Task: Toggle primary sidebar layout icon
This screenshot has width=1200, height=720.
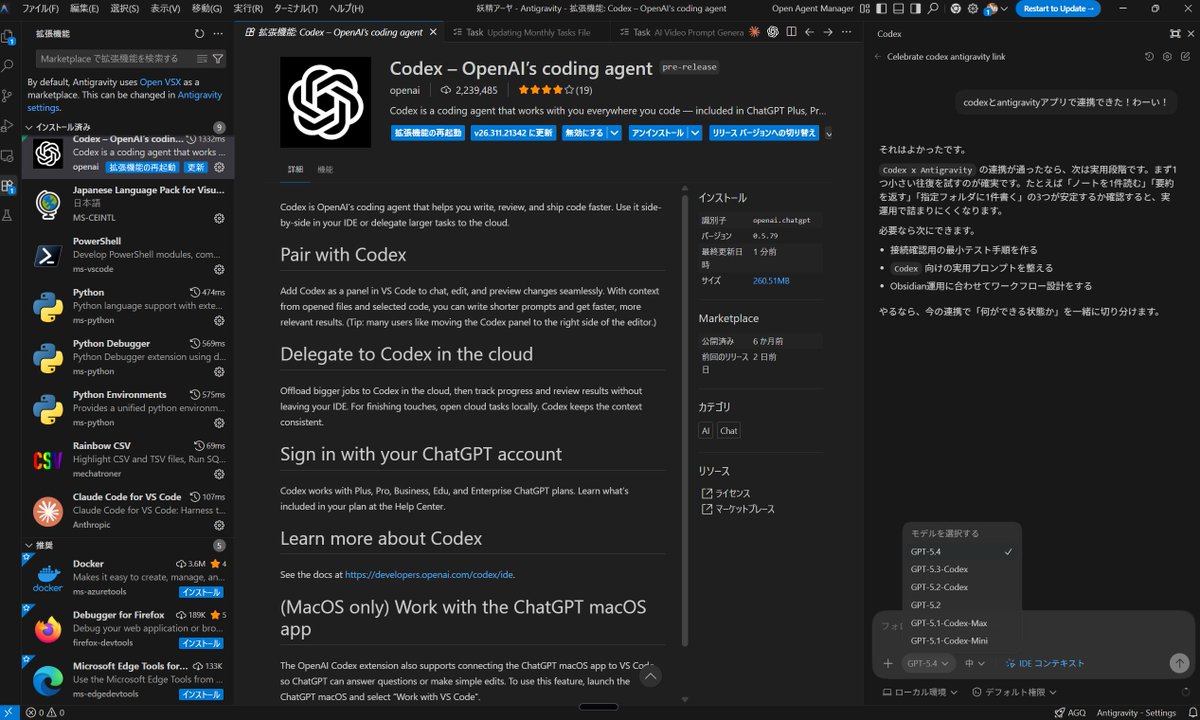Action: pyautogui.click(x=881, y=8)
